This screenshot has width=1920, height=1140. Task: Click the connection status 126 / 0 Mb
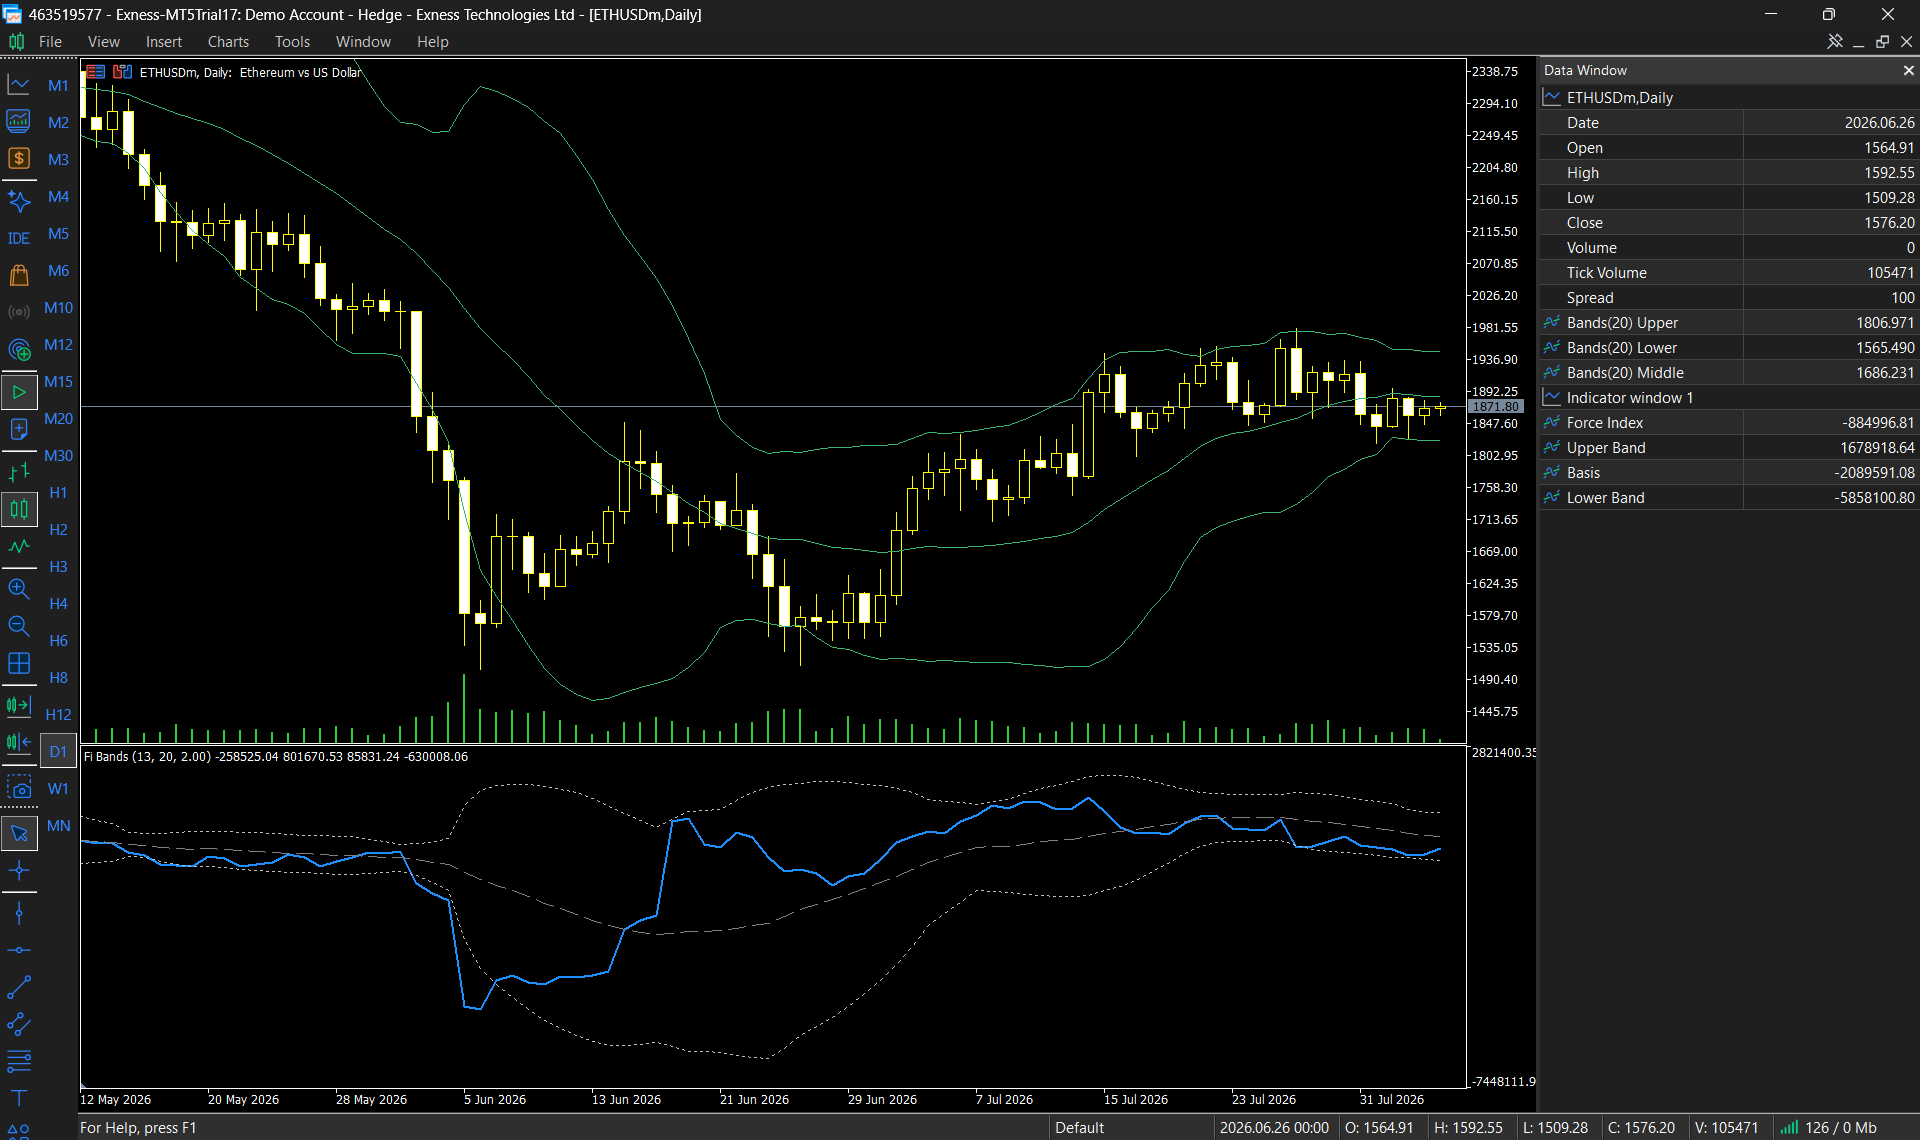[x=1828, y=1127]
